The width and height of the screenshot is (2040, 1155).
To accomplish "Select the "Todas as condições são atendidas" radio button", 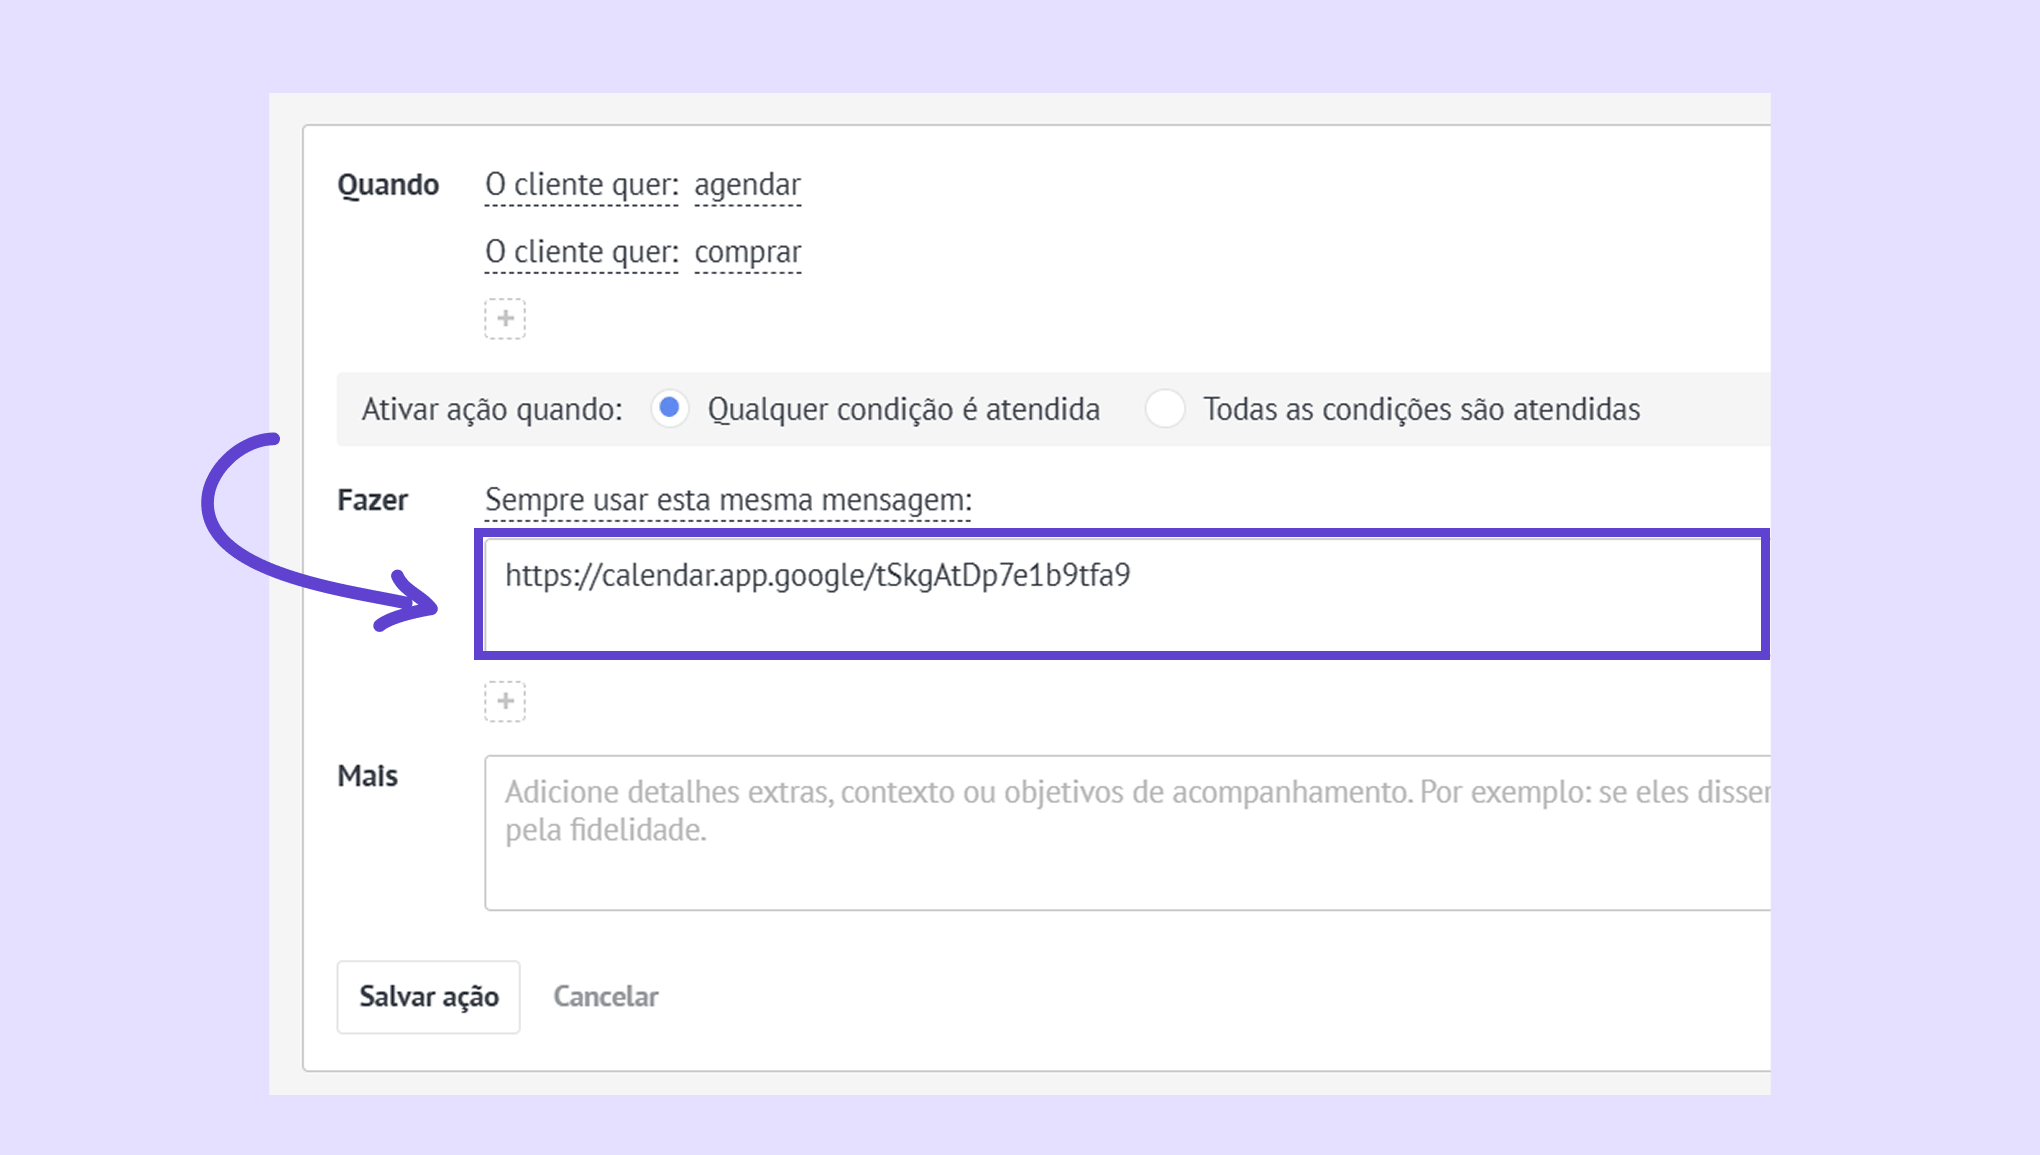I will [1165, 409].
